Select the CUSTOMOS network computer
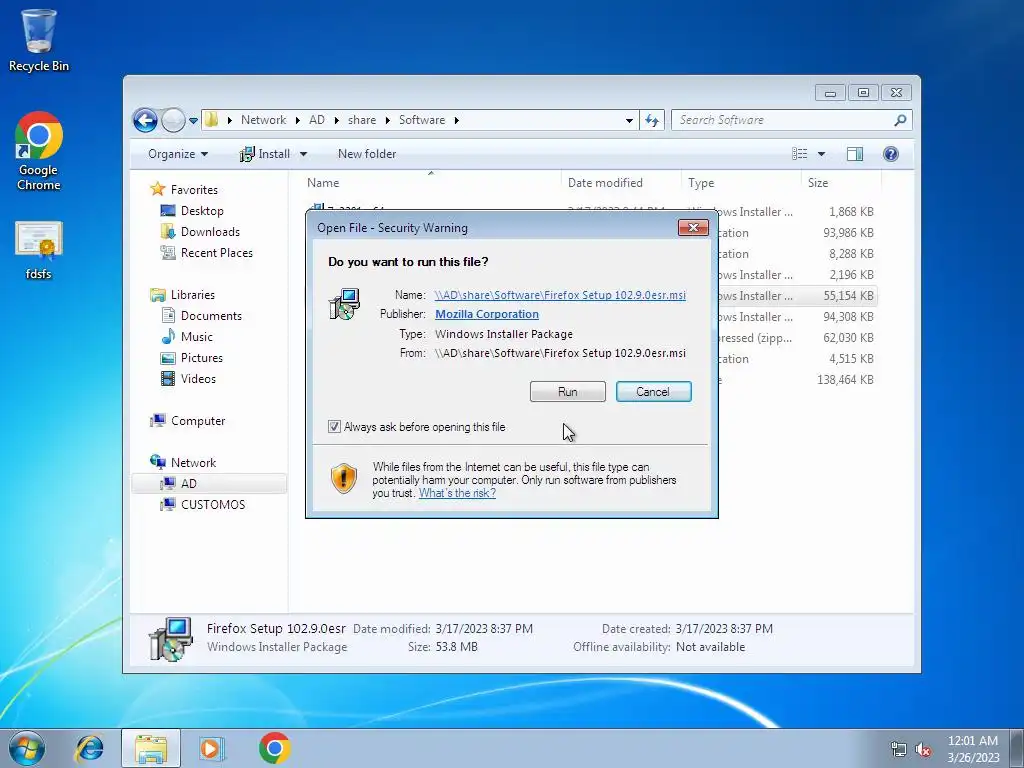1024x768 pixels. click(x=212, y=505)
